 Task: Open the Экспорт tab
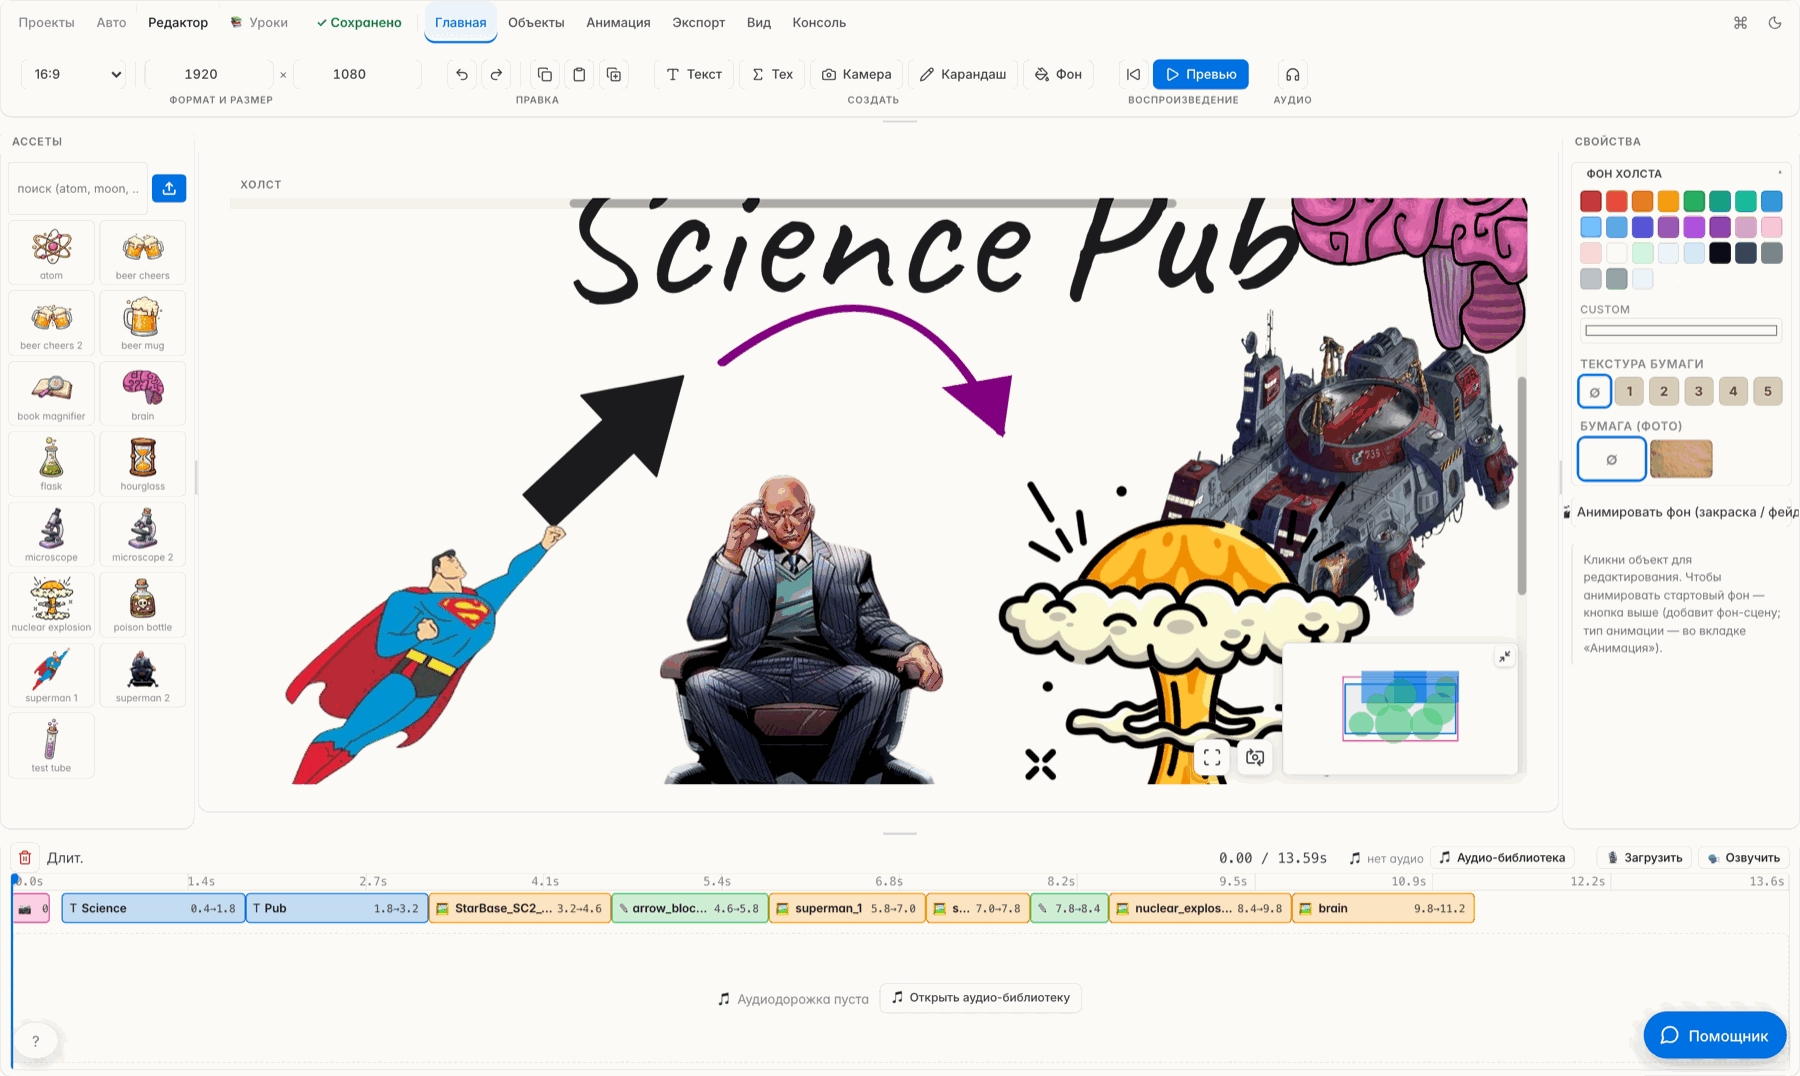click(698, 22)
